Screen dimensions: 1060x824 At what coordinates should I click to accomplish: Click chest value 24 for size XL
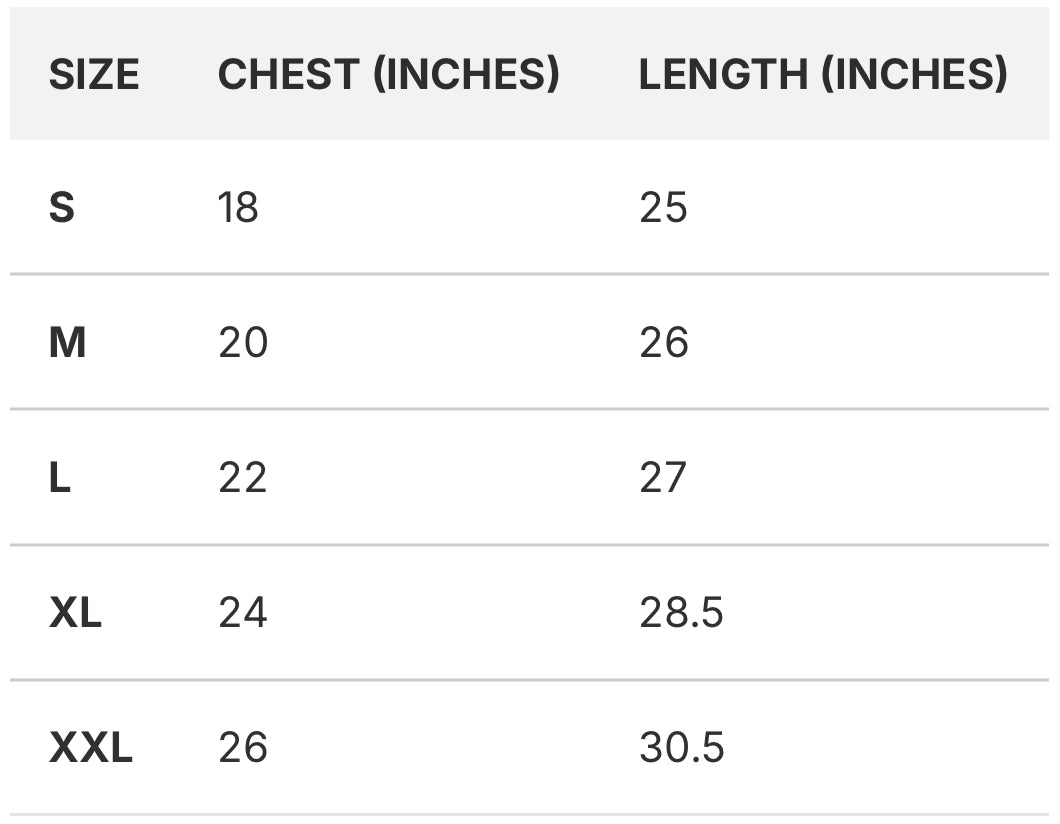(x=243, y=613)
